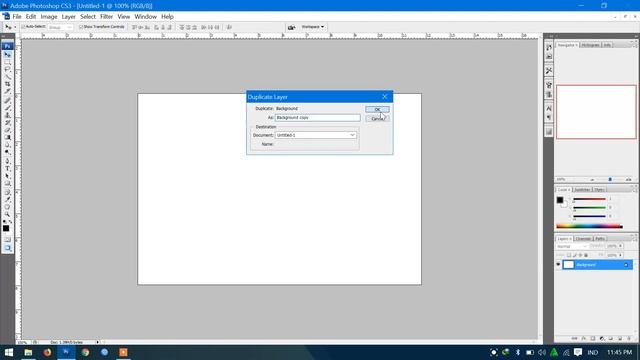Click OK in Duplicate Layer dialog
Screen dimensions: 640x360
click(377, 109)
